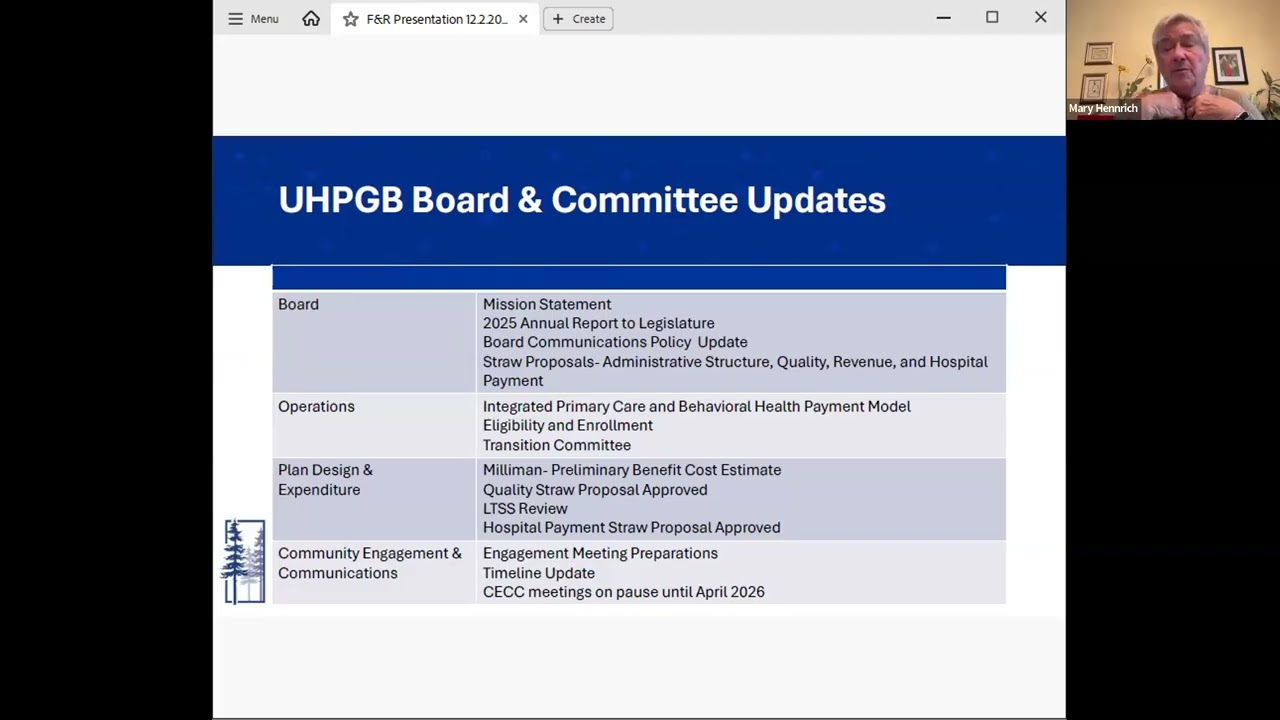Click the Mary Hennrich name label
Image resolution: width=1280 pixels, height=720 pixels.
tap(1103, 108)
